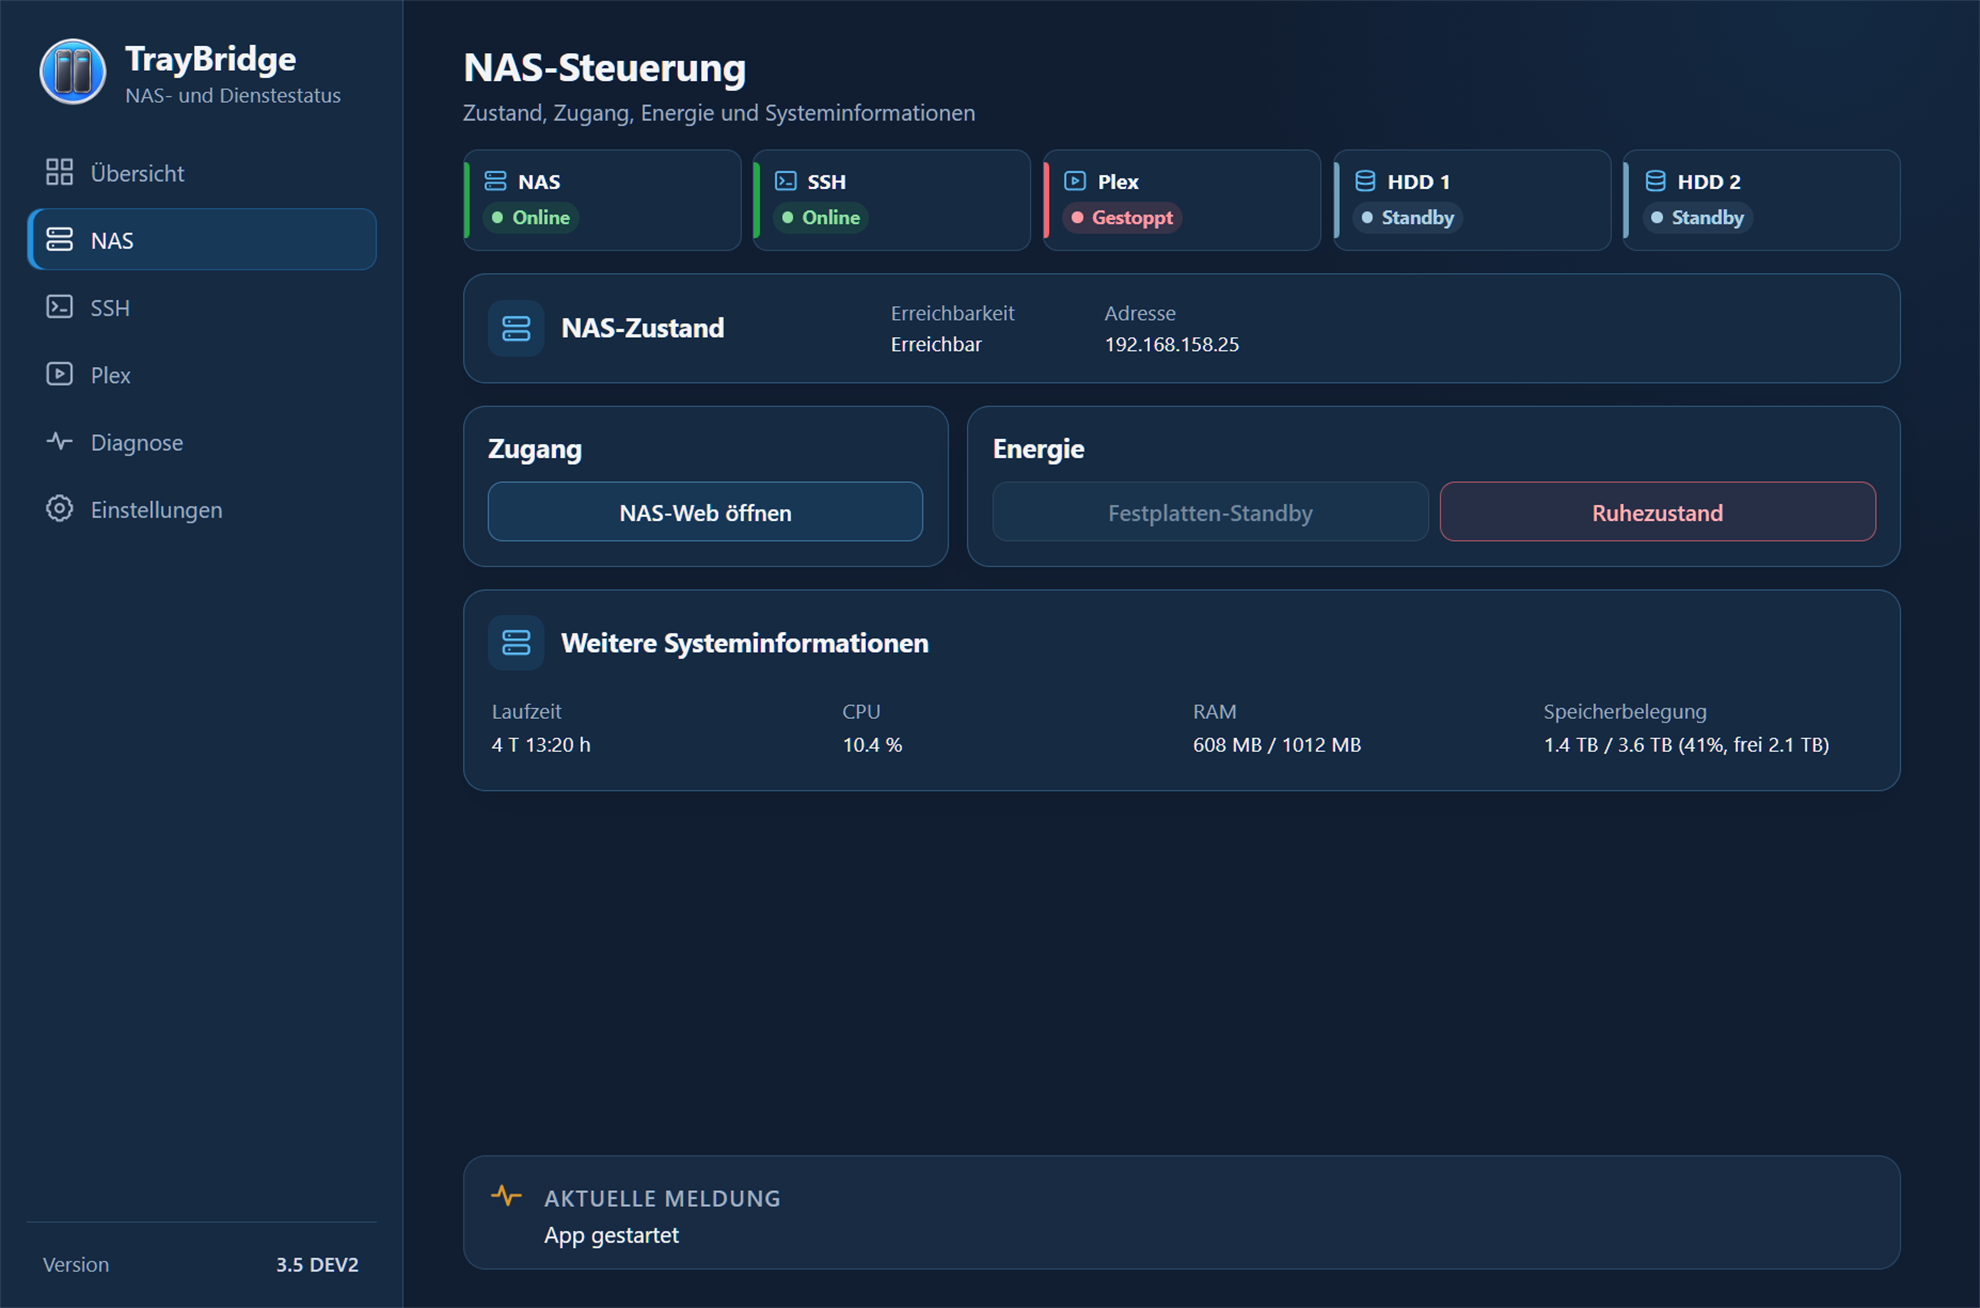Screen dimensions: 1980x1308
Task: Click the HDD 1 Standby badge
Action: (1407, 217)
